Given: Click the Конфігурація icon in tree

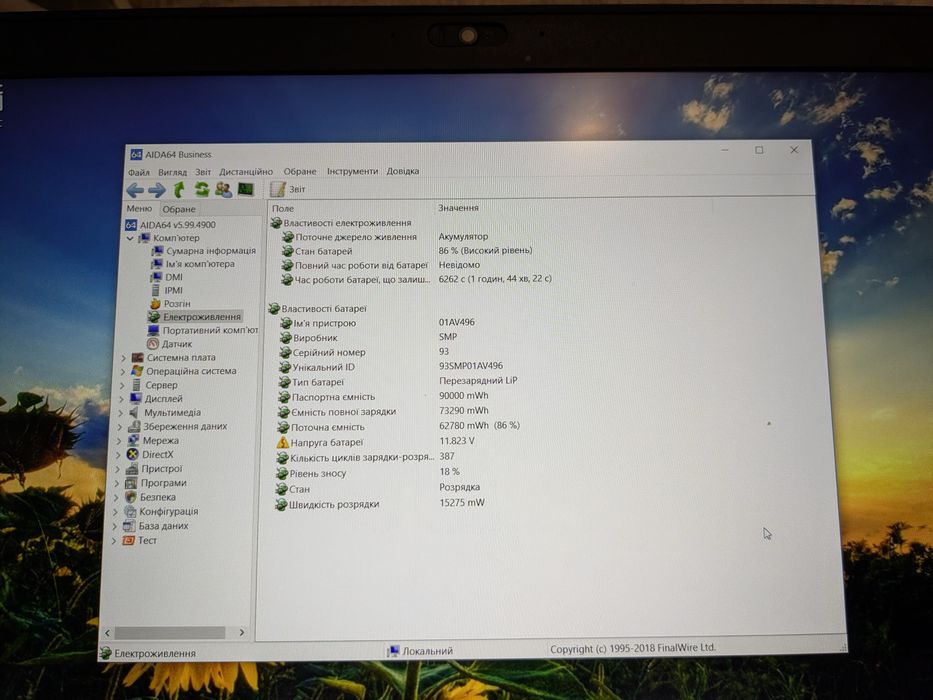Looking at the screenshot, I should pyautogui.click(x=130, y=512).
